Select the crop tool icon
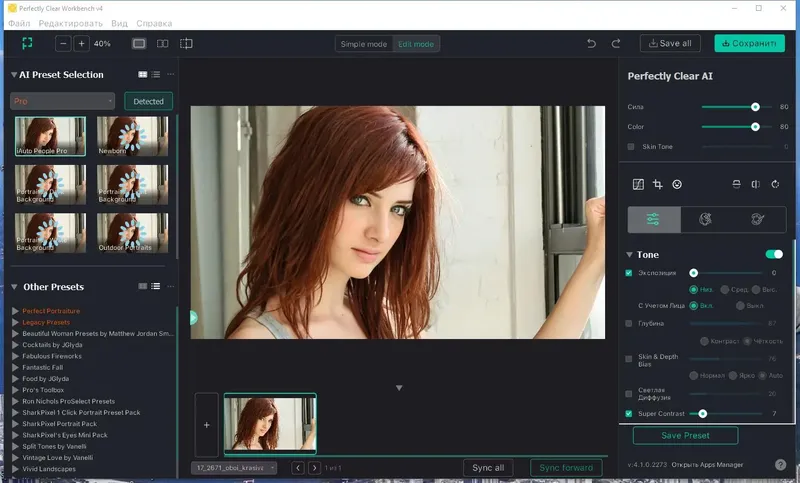This screenshot has height=483, width=800. (658, 184)
